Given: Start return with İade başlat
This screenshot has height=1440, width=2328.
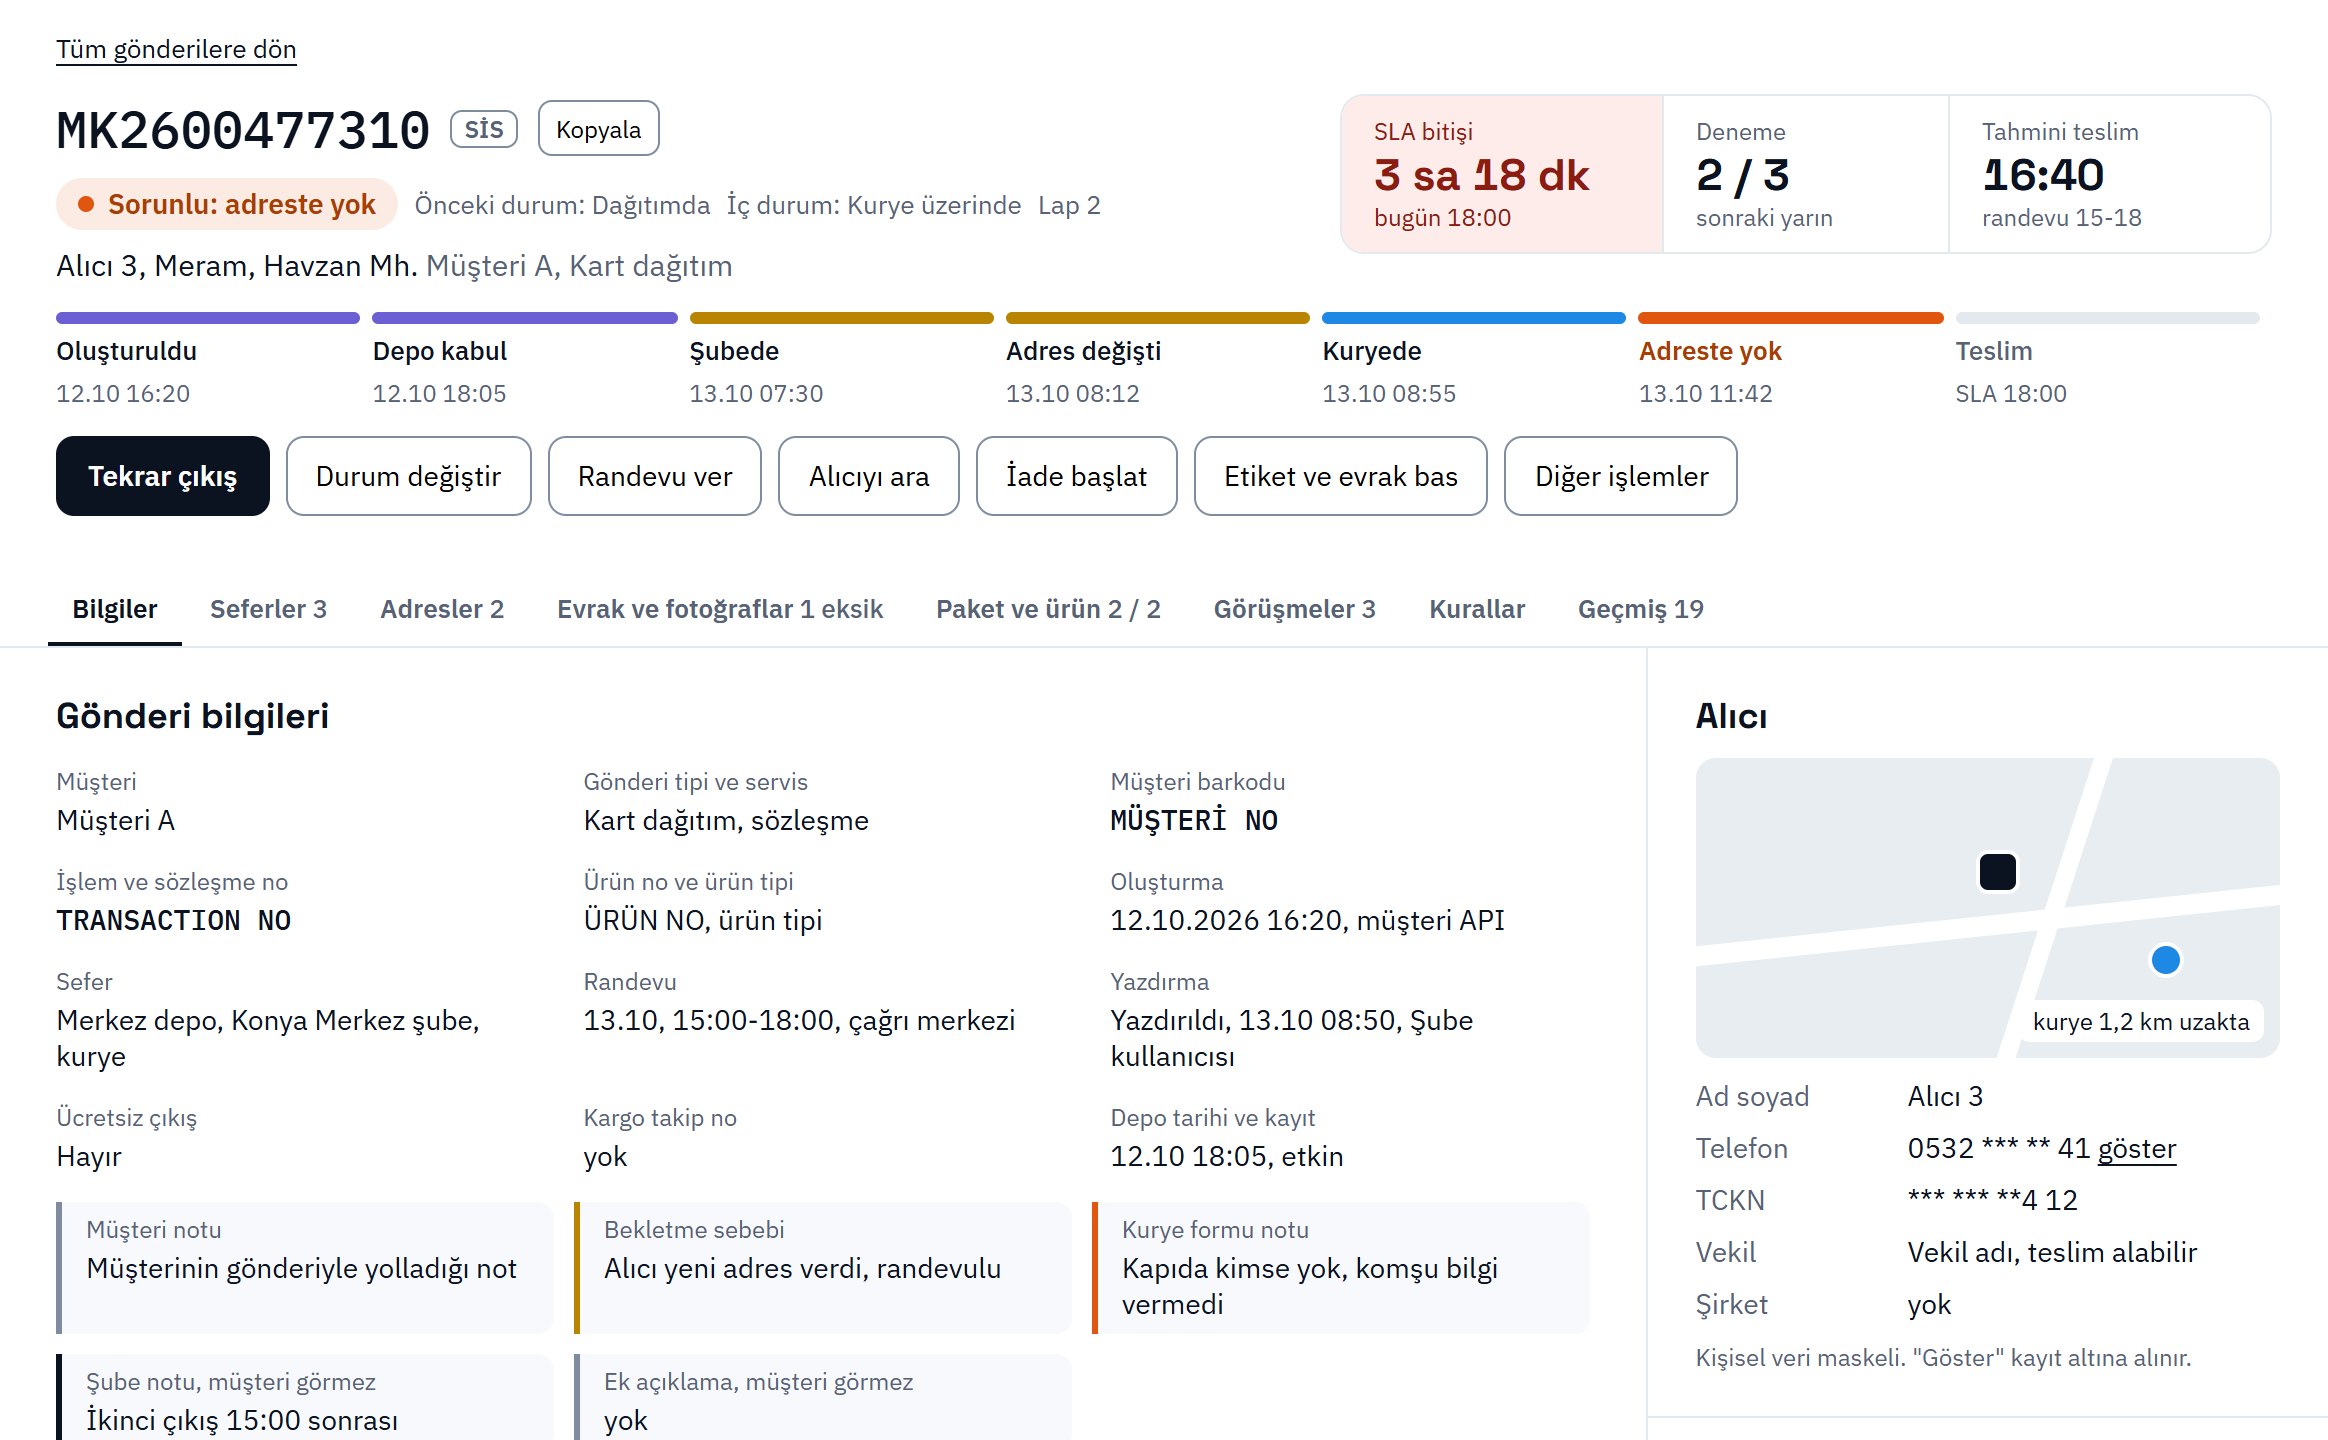Looking at the screenshot, I should point(1076,476).
